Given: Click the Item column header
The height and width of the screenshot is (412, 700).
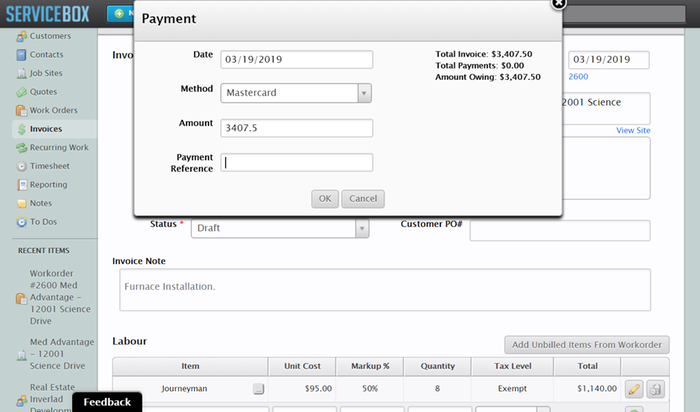Looking at the screenshot, I should [x=190, y=366].
